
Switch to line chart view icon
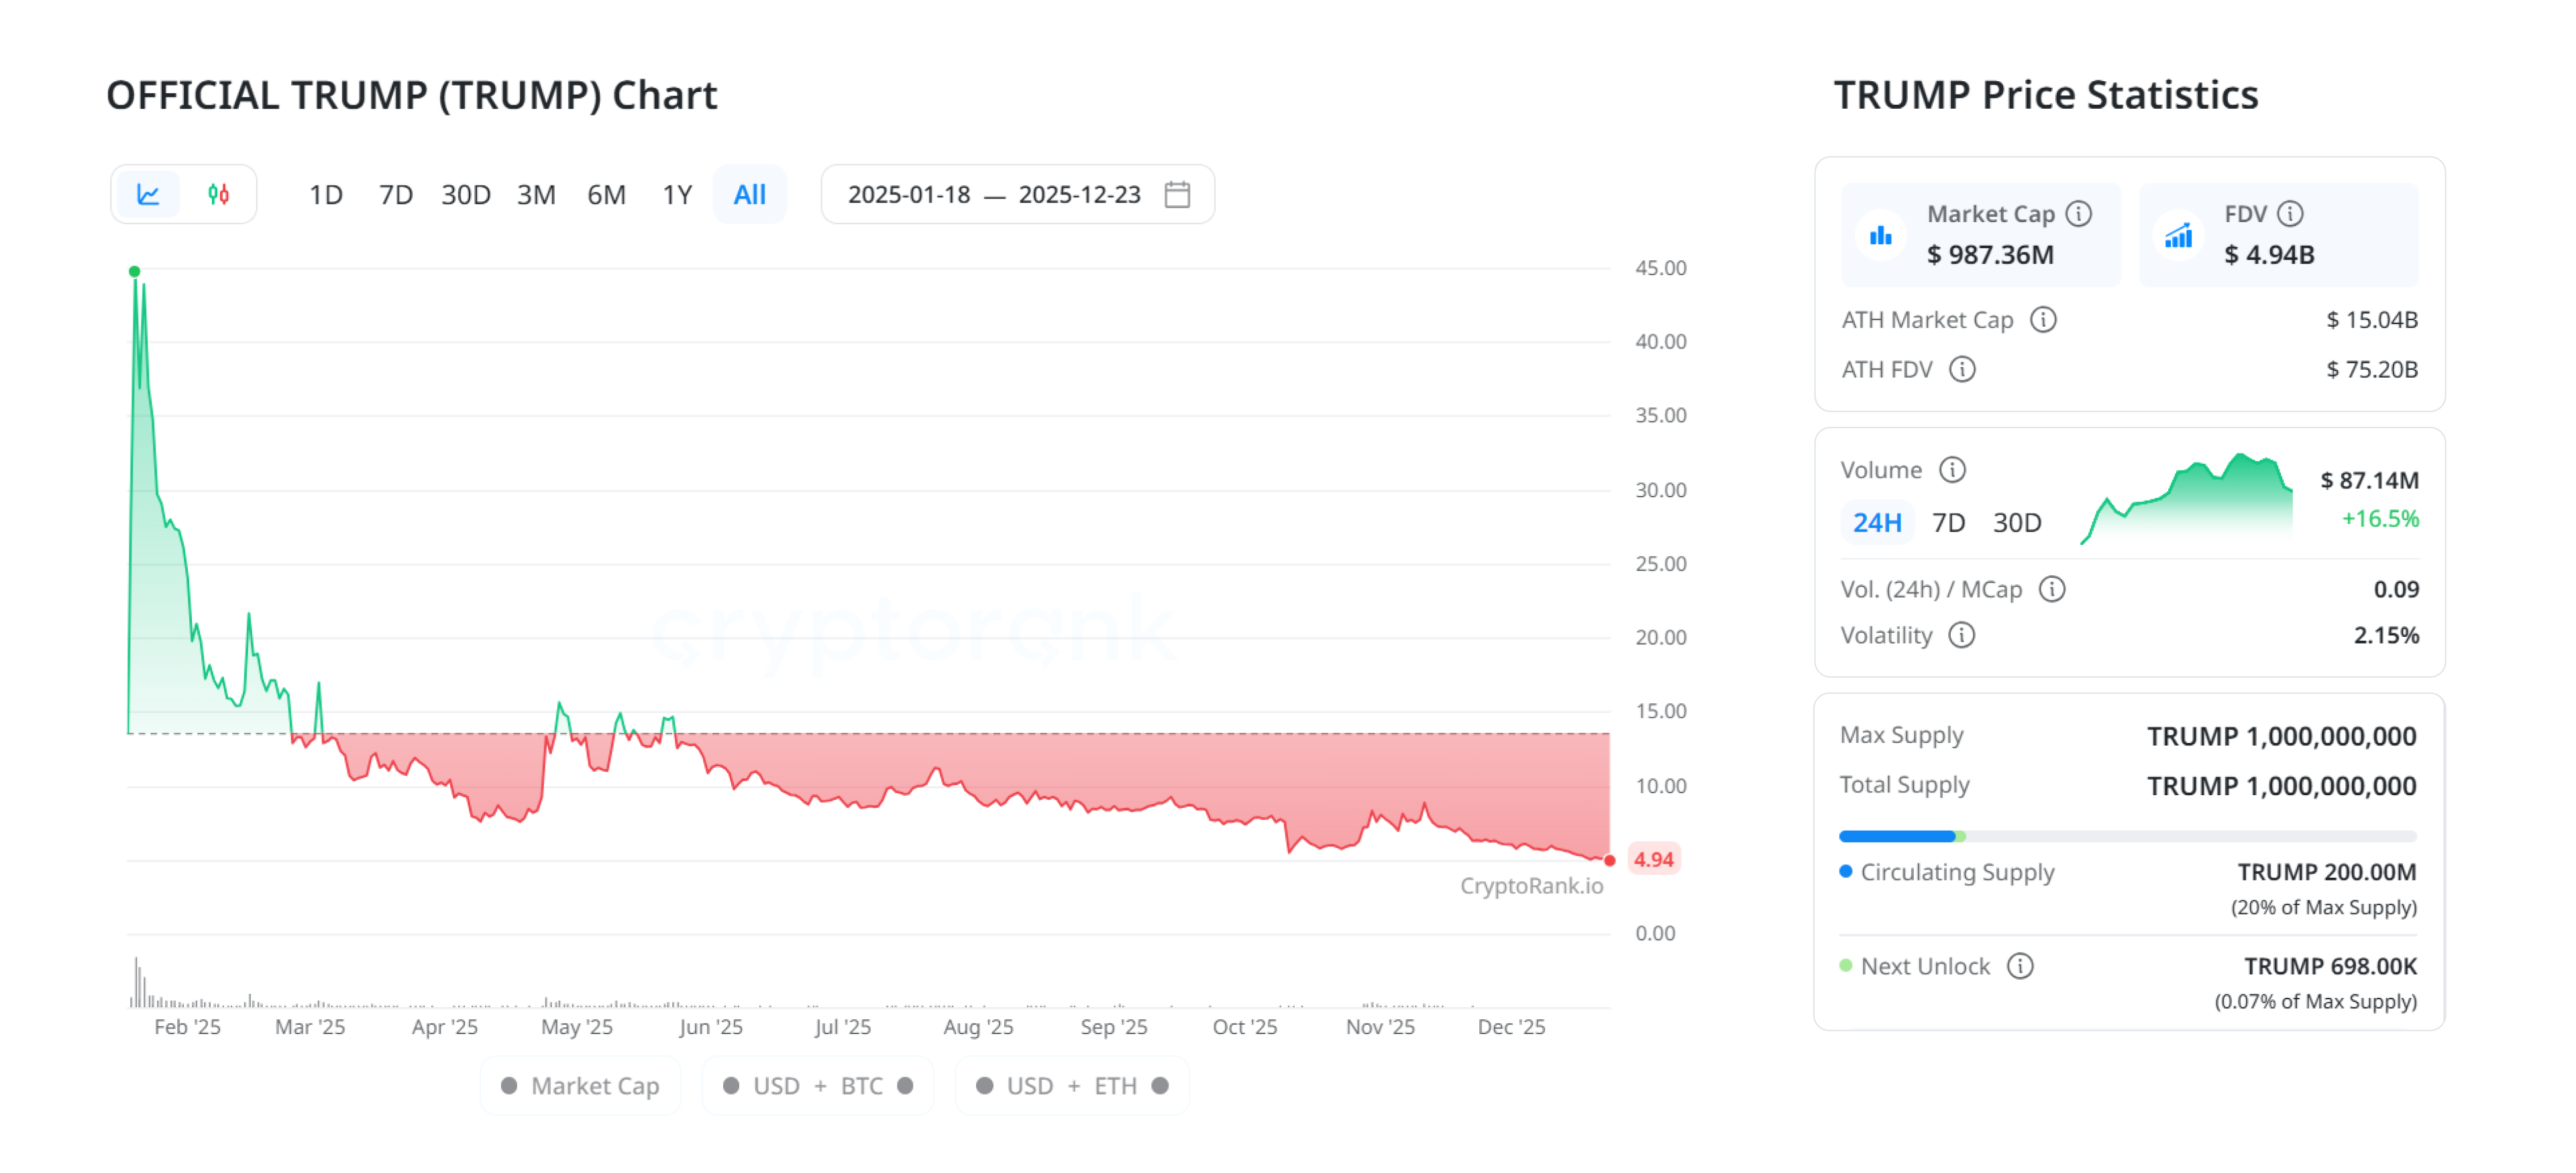[x=148, y=194]
